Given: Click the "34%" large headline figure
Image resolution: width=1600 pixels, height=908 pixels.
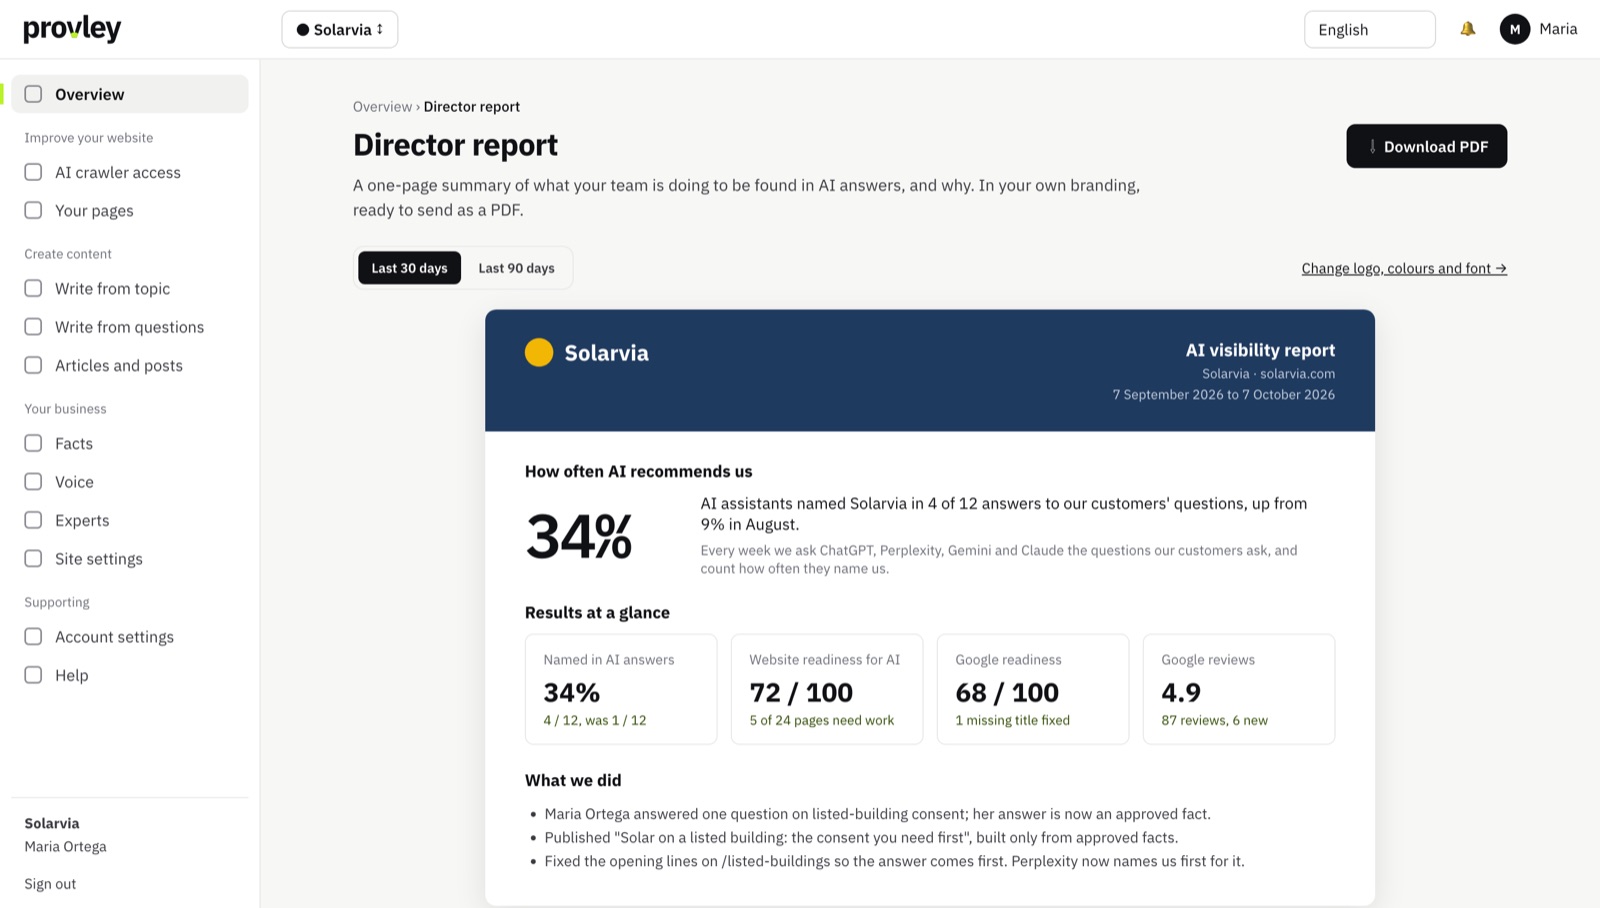Looking at the screenshot, I should pos(579,536).
